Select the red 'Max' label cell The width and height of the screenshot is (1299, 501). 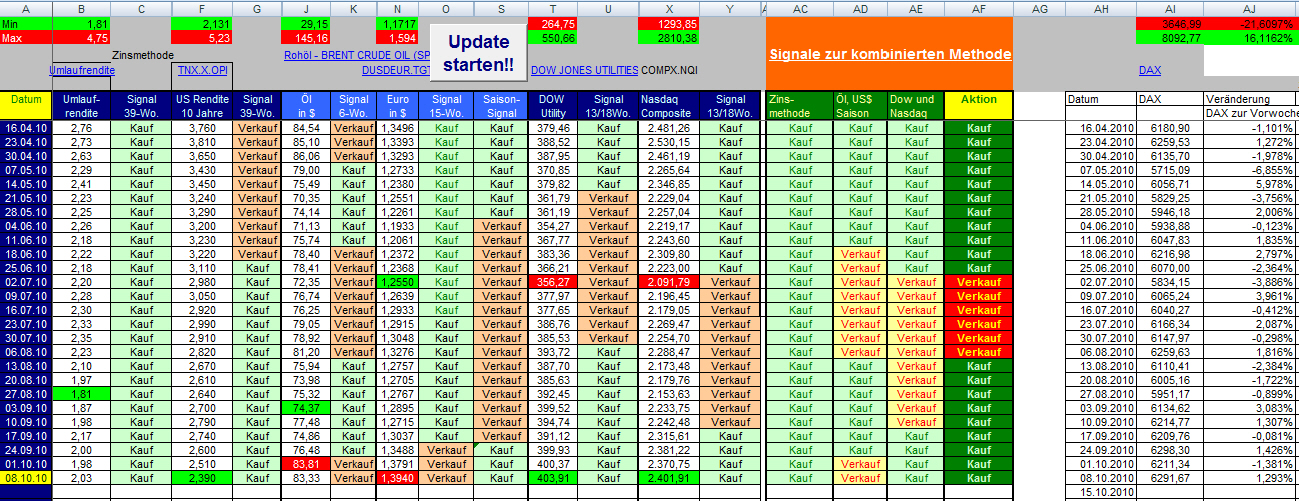pyautogui.click(x=27, y=37)
